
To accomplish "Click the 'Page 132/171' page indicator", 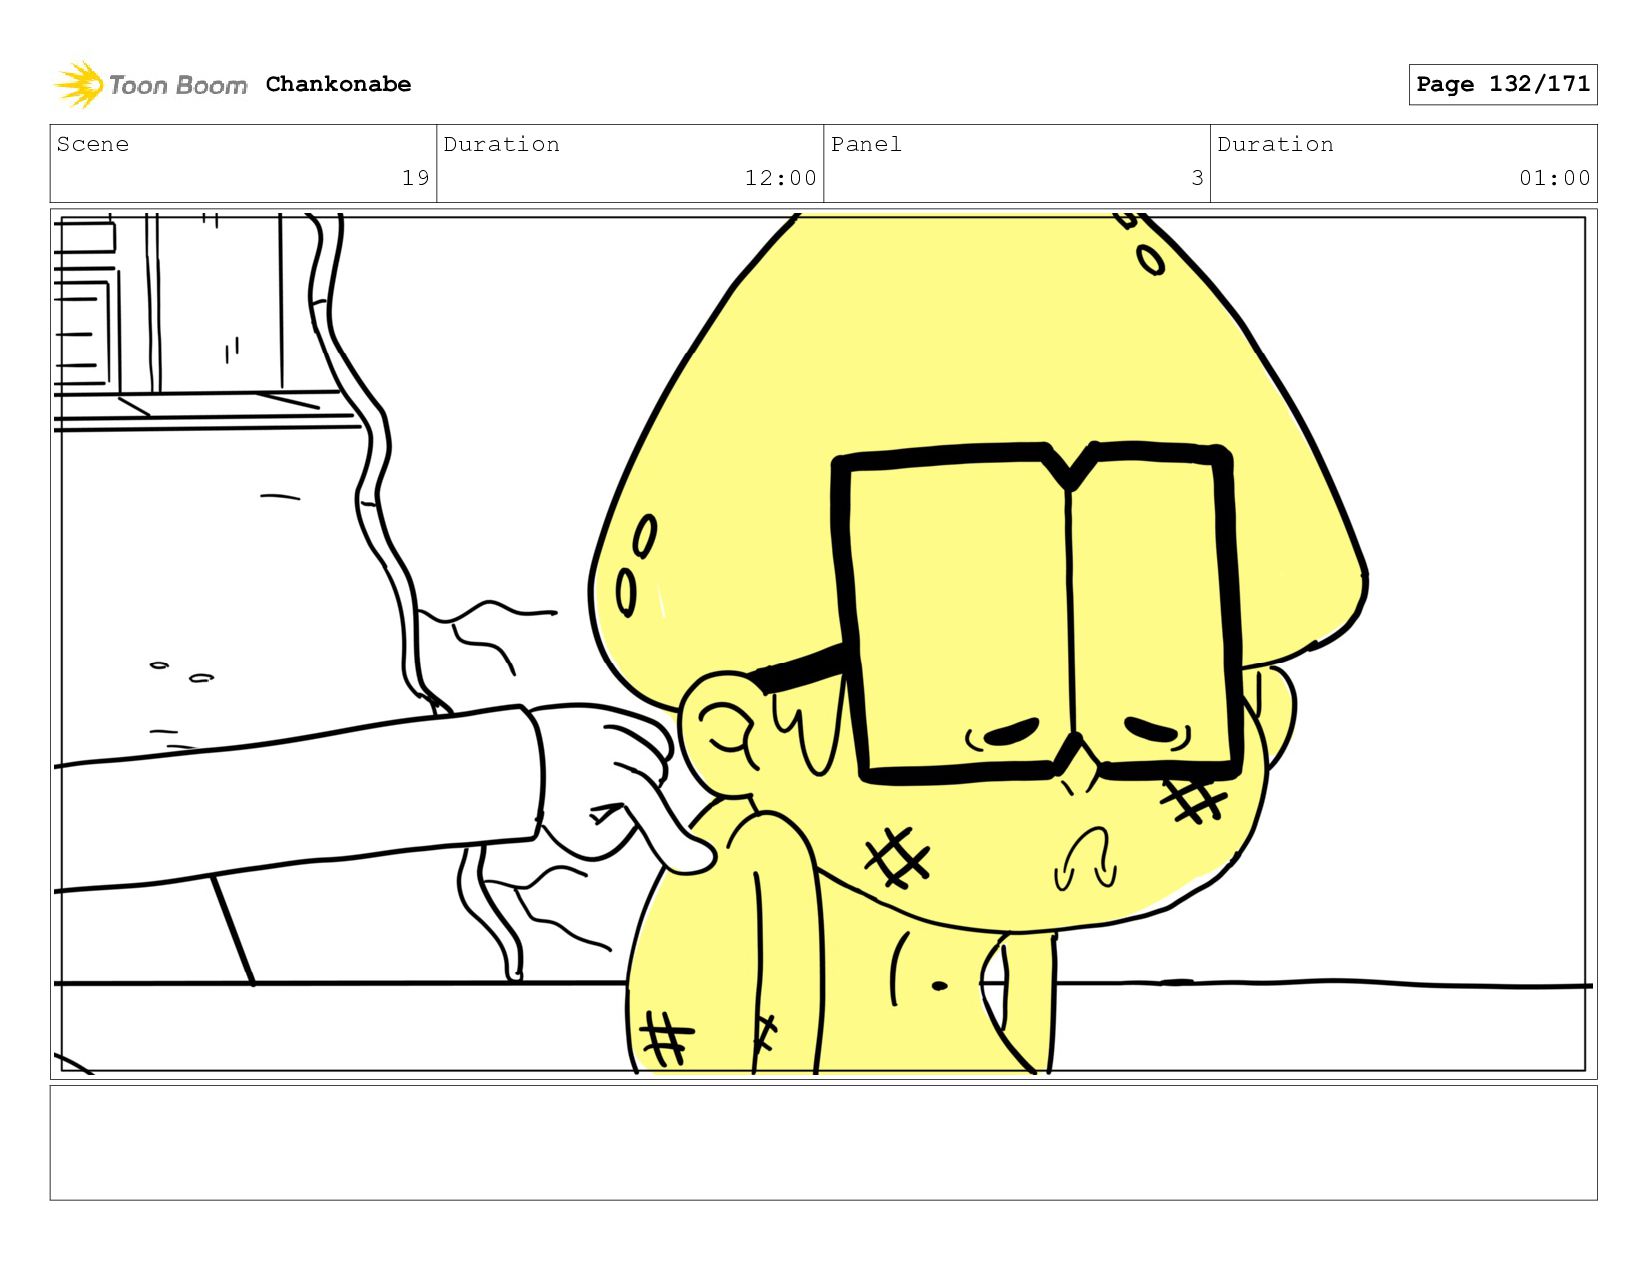I will [x=1503, y=84].
